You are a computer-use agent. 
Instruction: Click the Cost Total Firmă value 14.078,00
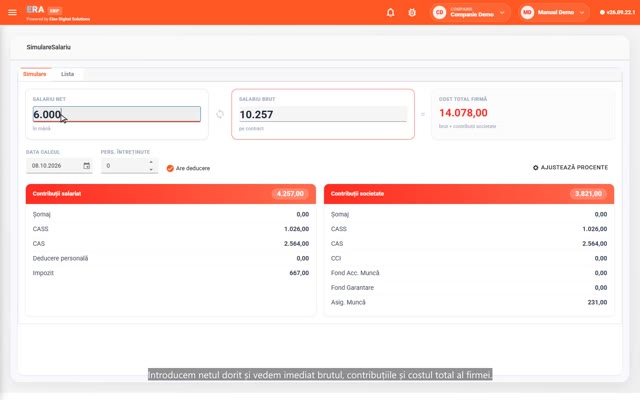(463, 113)
